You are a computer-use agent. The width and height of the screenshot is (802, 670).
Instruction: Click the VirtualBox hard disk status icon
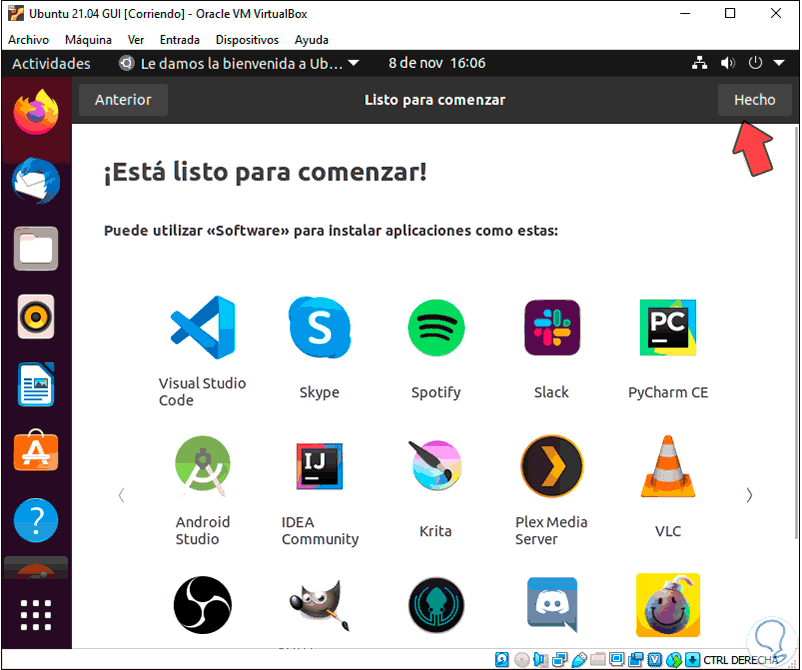(502, 659)
